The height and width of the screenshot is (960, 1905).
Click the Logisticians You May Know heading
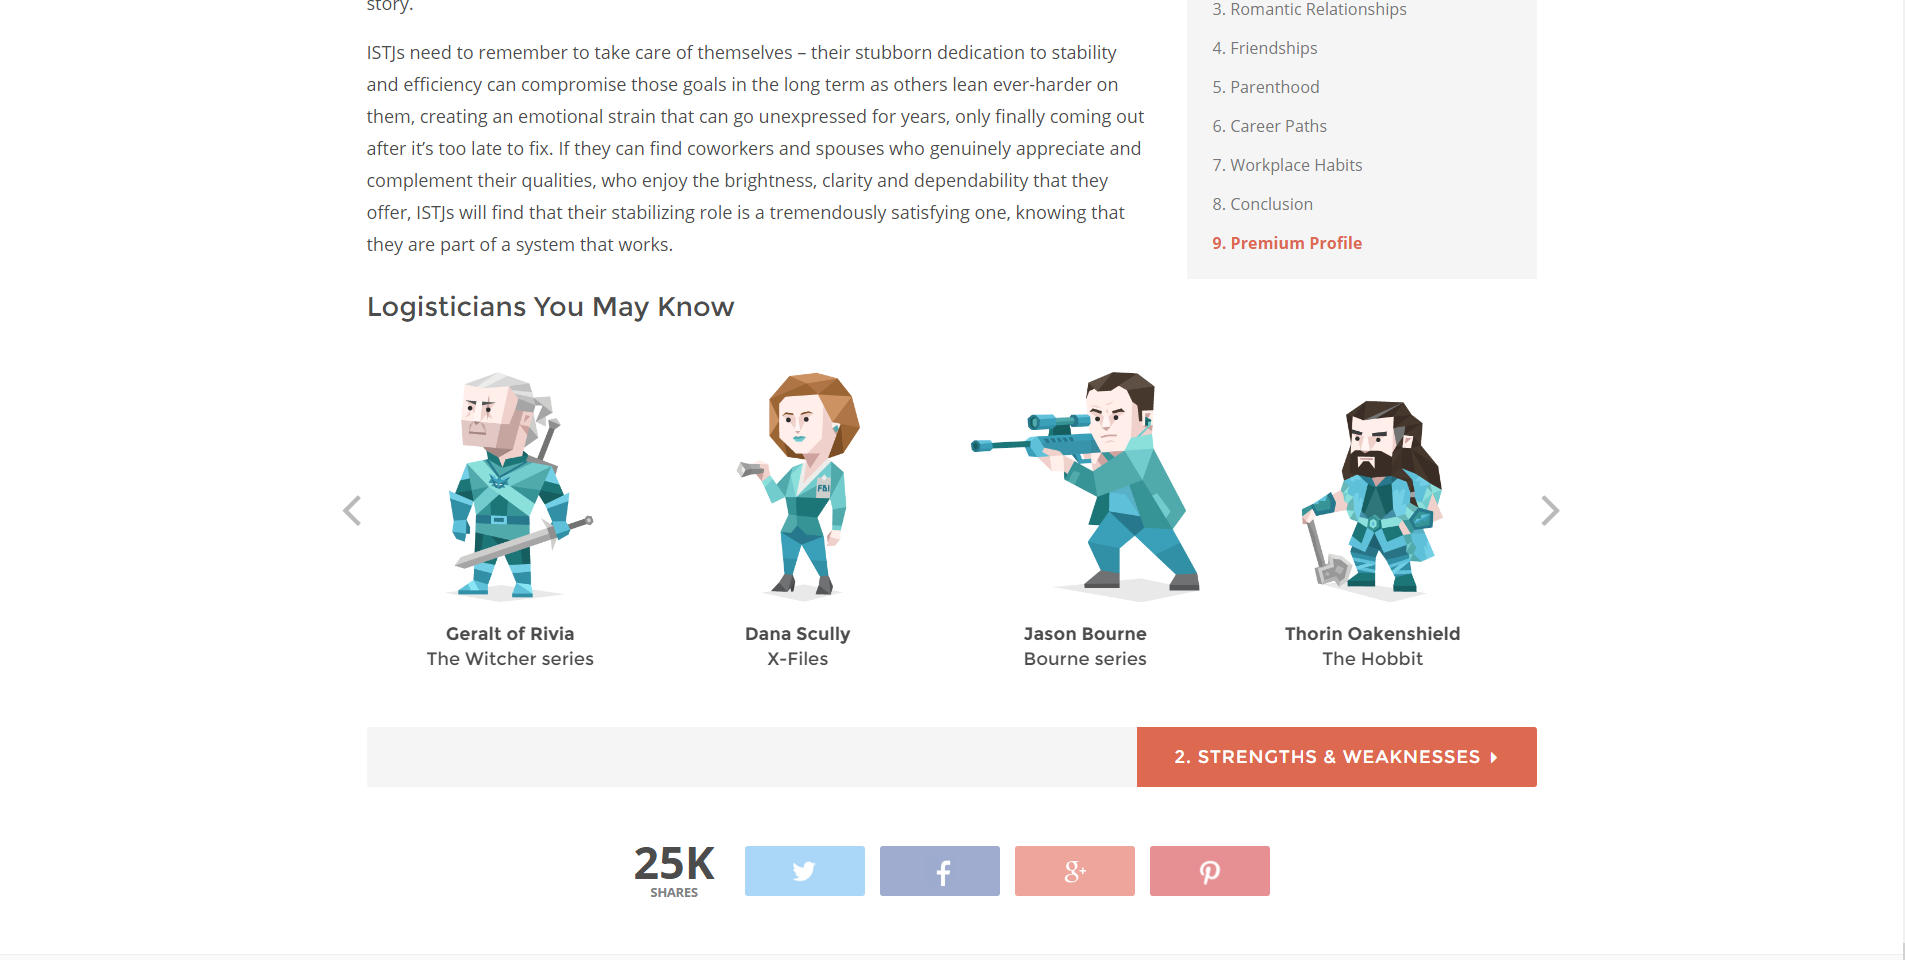coord(550,307)
